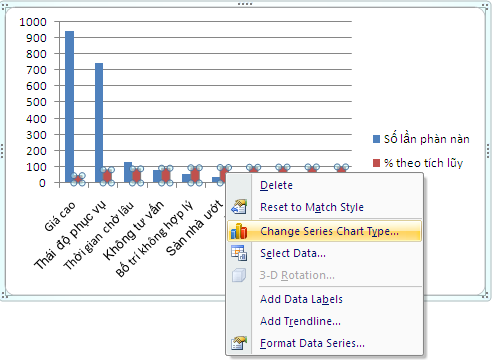Select legend text % theo tích lũy
Viewport: 493px width, 361px height.
[x=423, y=163]
